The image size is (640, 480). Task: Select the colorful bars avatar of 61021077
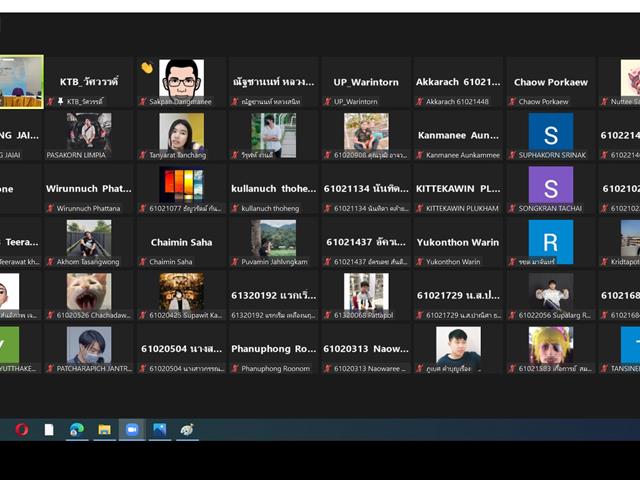point(182,186)
